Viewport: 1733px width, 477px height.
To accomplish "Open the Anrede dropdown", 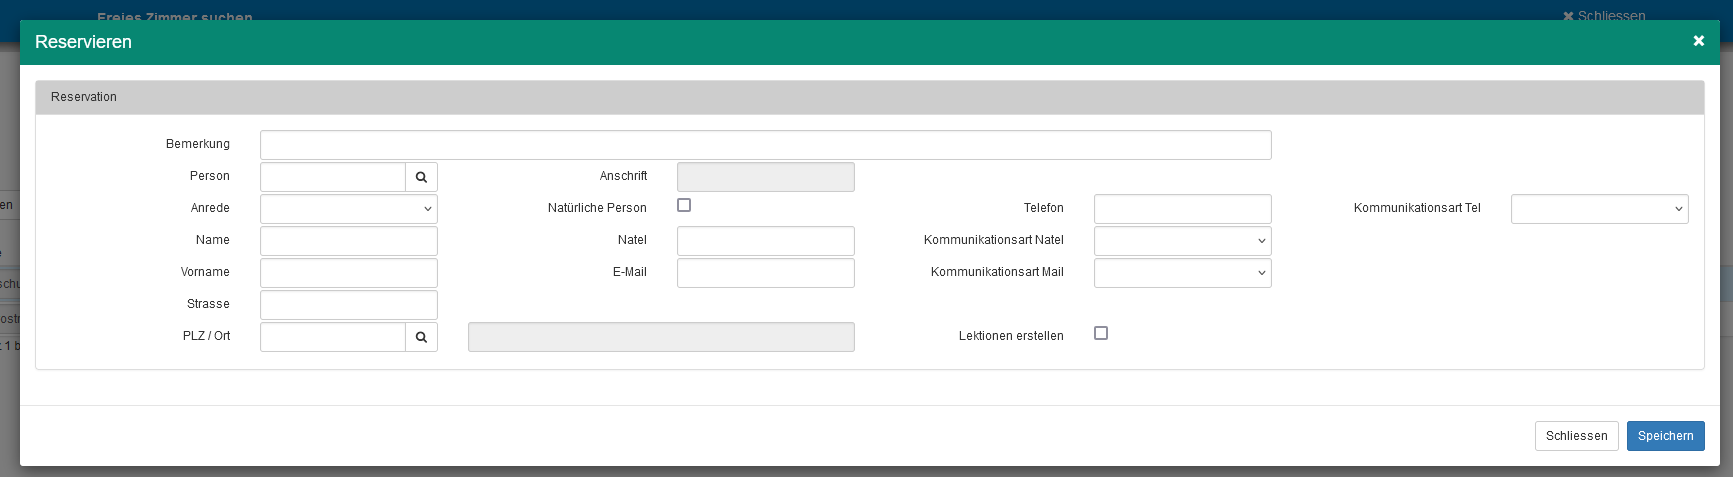I will click(348, 209).
